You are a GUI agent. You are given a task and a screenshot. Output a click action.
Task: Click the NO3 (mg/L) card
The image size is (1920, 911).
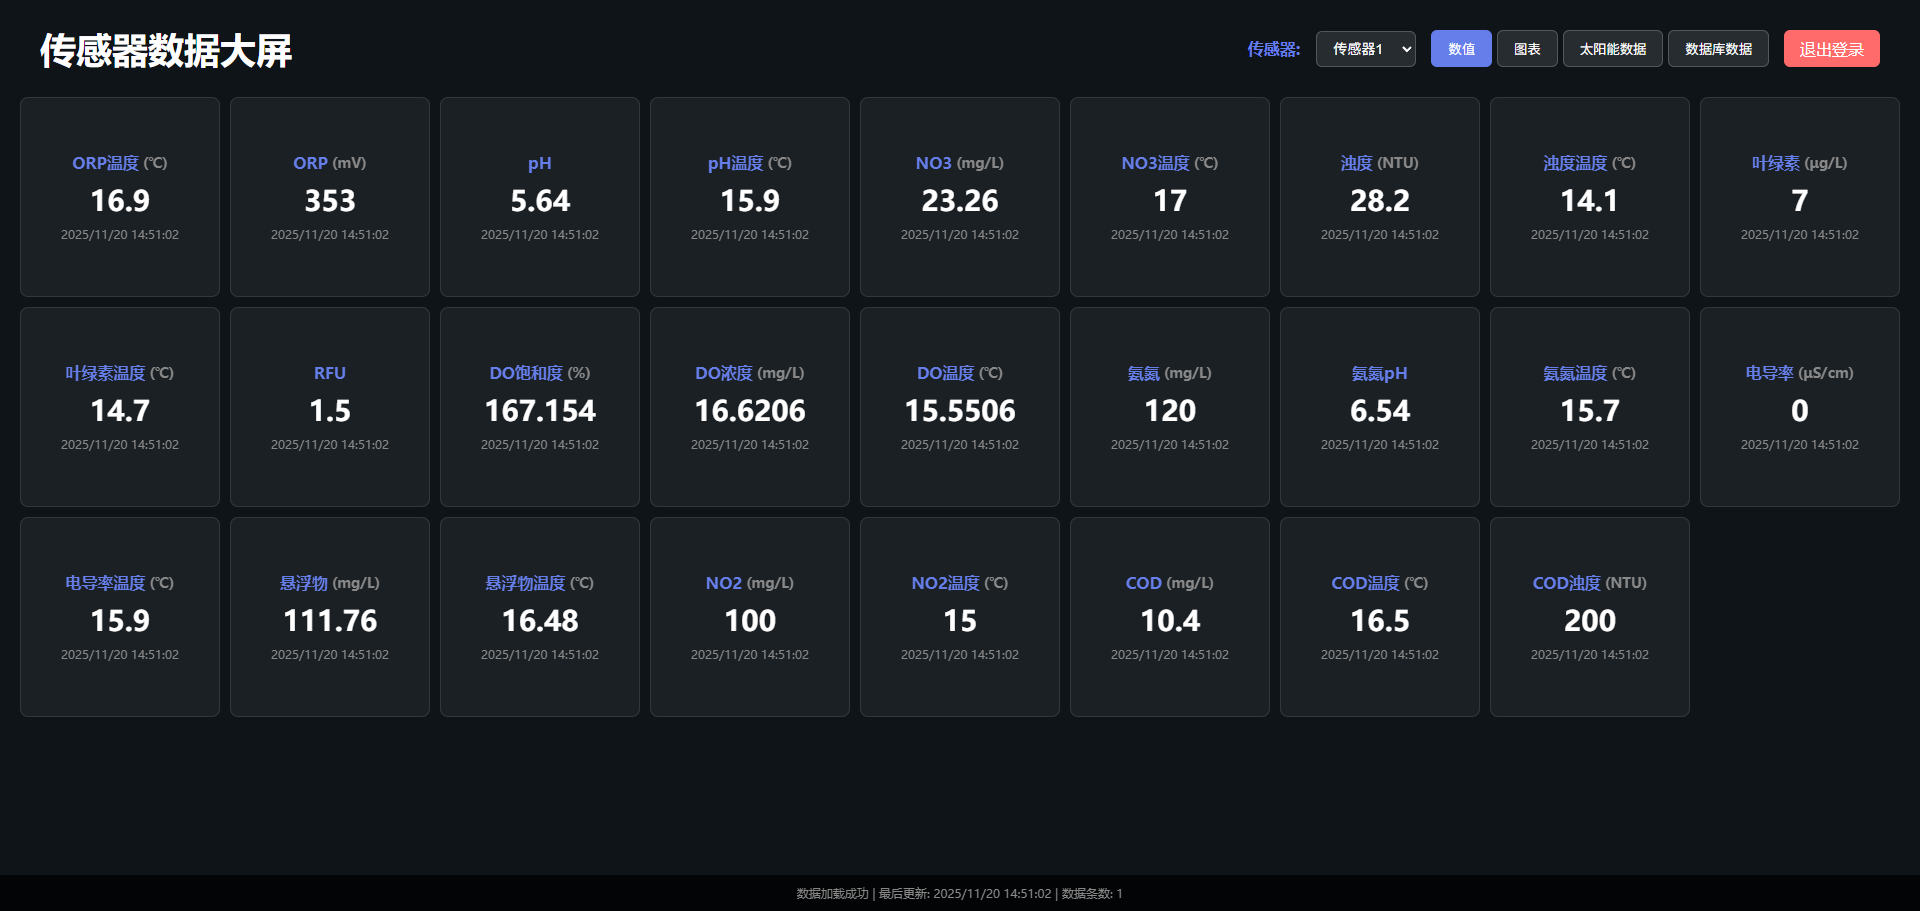(x=960, y=197)
